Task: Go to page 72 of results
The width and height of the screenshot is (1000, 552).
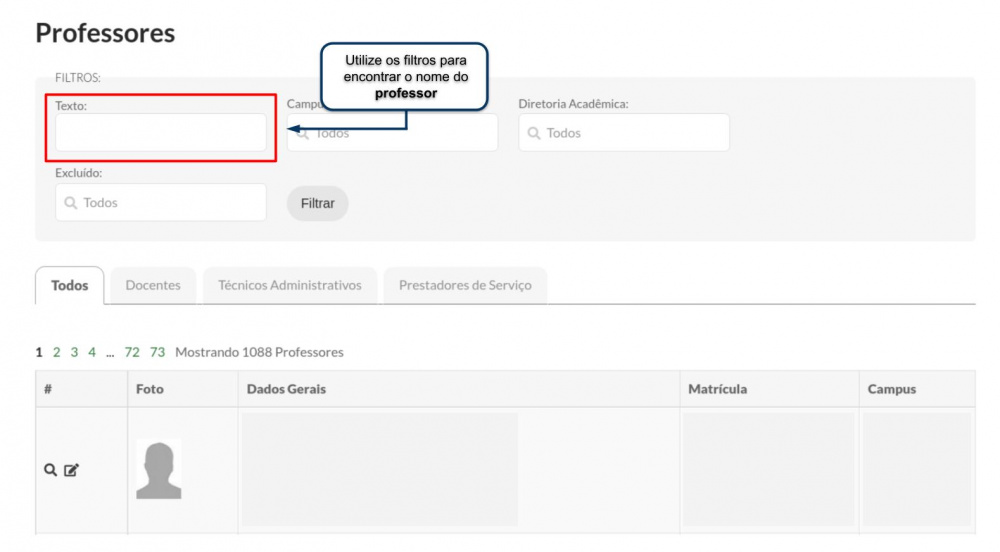Action: [x=132, y=352]
